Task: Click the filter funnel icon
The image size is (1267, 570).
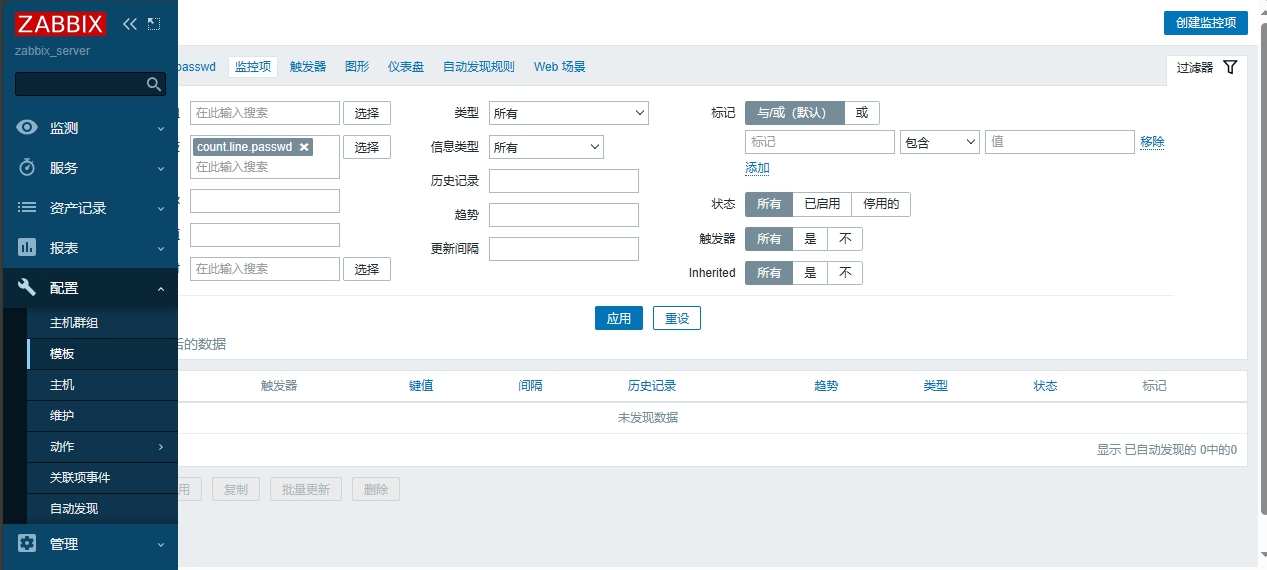Action: tap(1230, 67)
